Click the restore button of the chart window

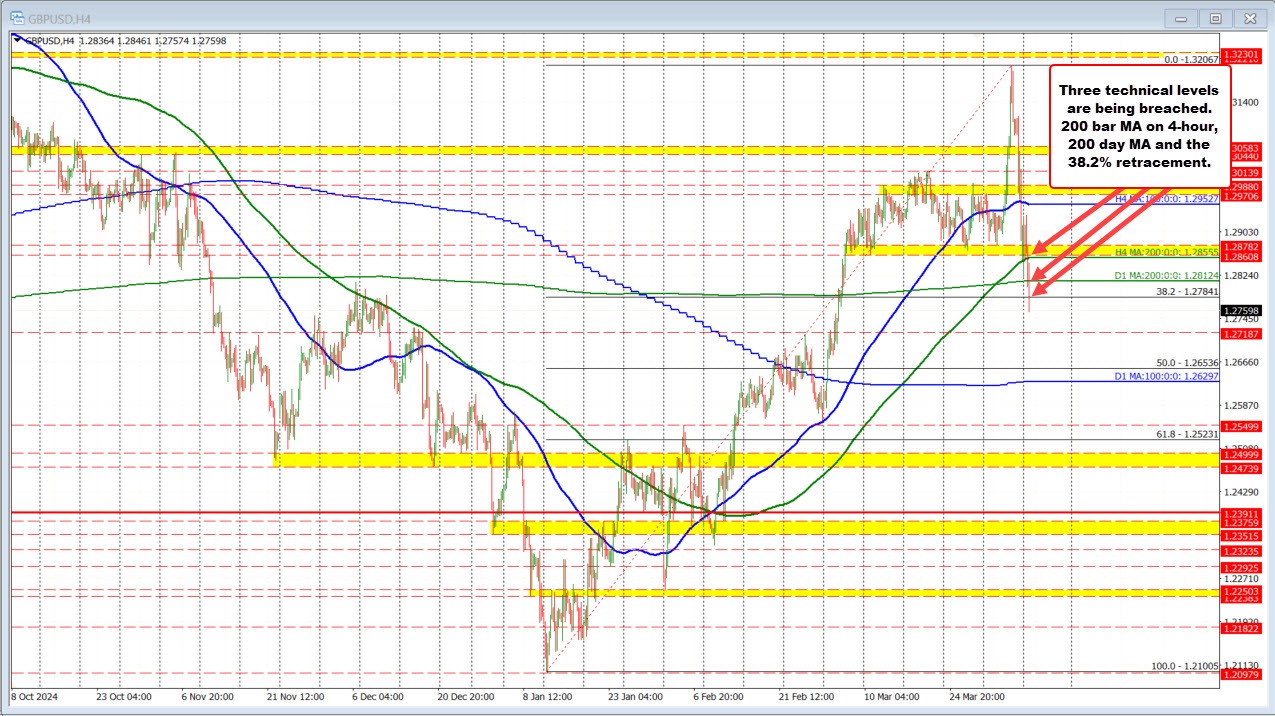(1215, 18)
